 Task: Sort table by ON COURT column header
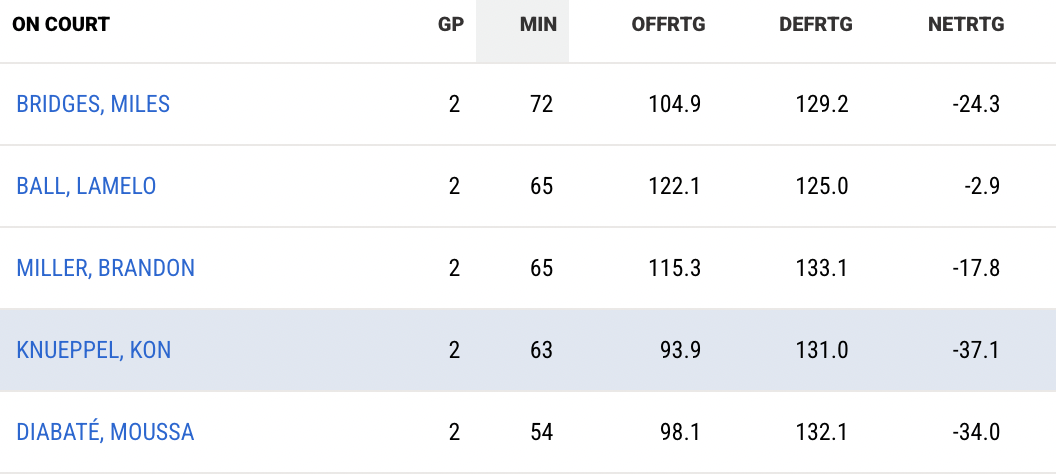[61, 25]
